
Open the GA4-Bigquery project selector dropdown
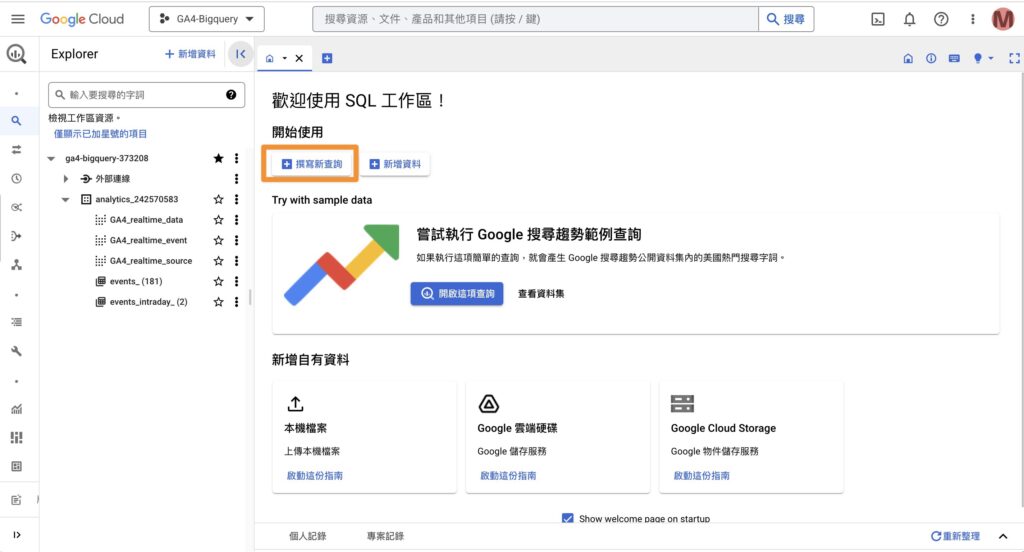click(x=206, y=19)
